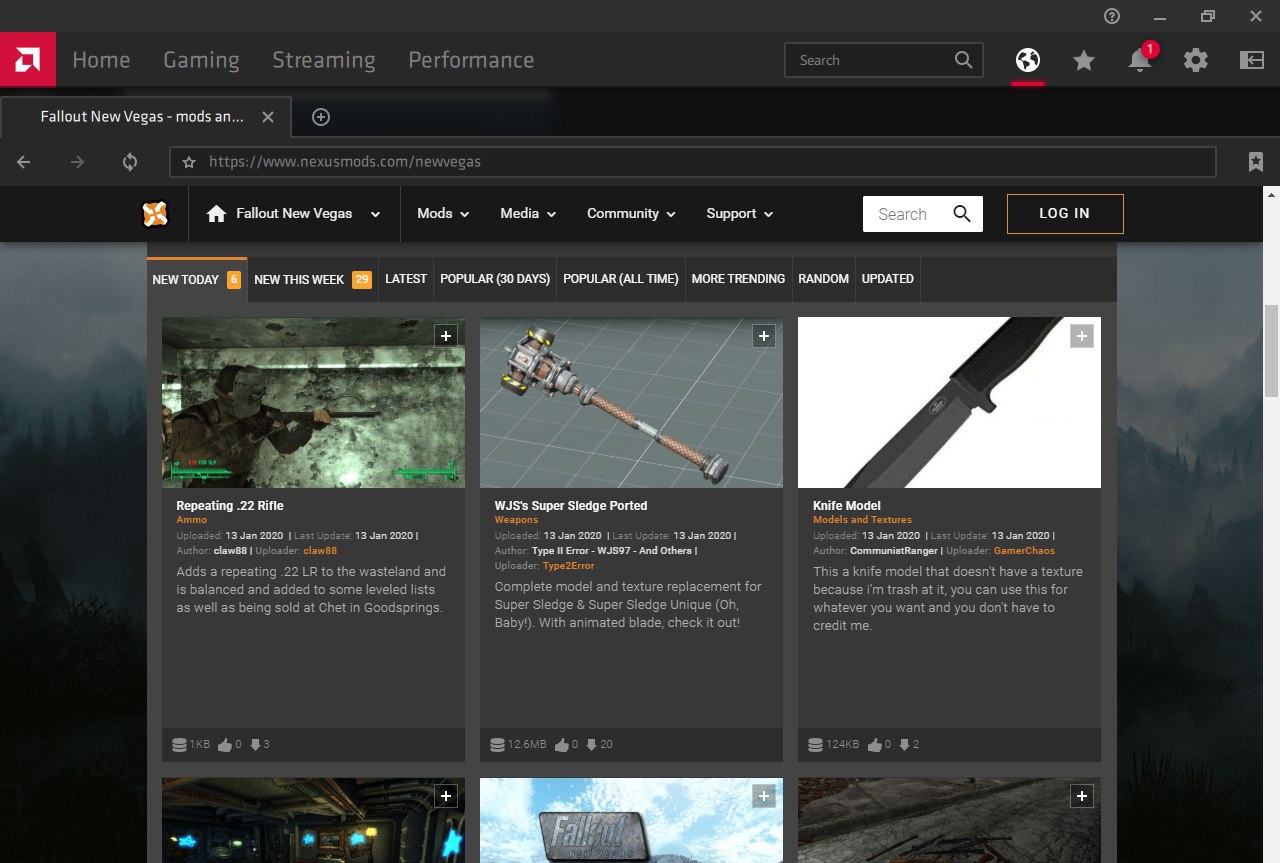Open favorites star icon in AMD header
The height and width of the screenshot is (863, 1280).
point(1083,61)
